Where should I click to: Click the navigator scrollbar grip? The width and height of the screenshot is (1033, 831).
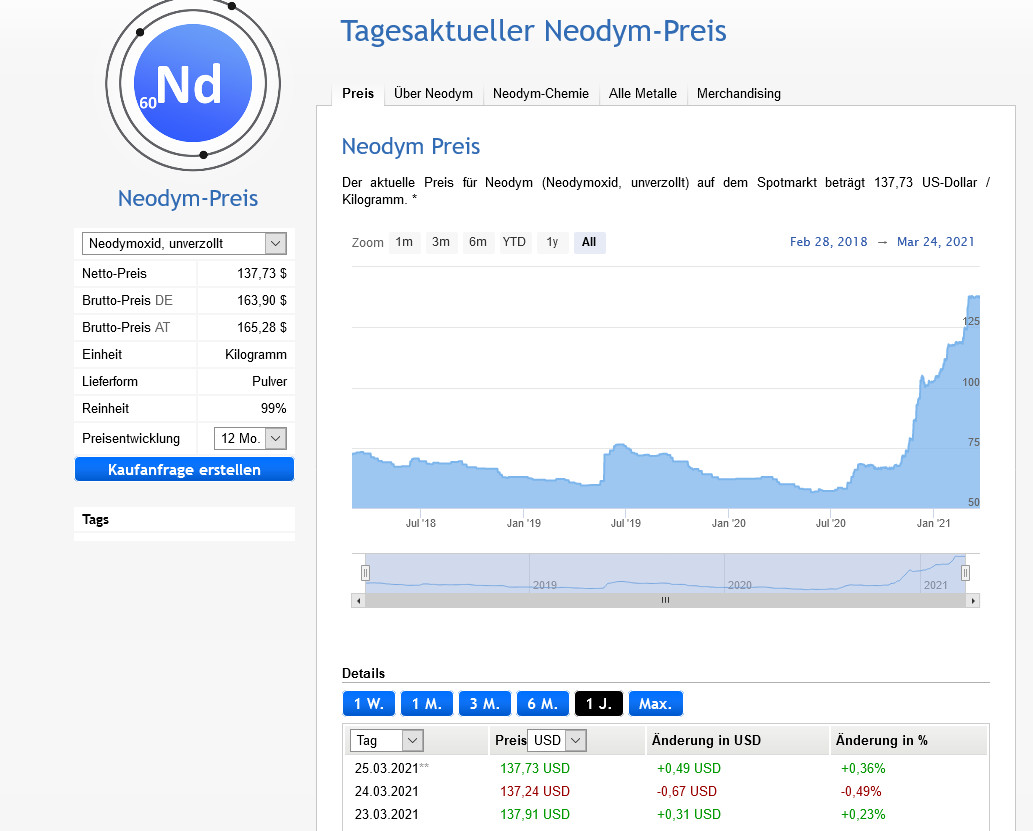pyautogui.click(x=665, y=600)
